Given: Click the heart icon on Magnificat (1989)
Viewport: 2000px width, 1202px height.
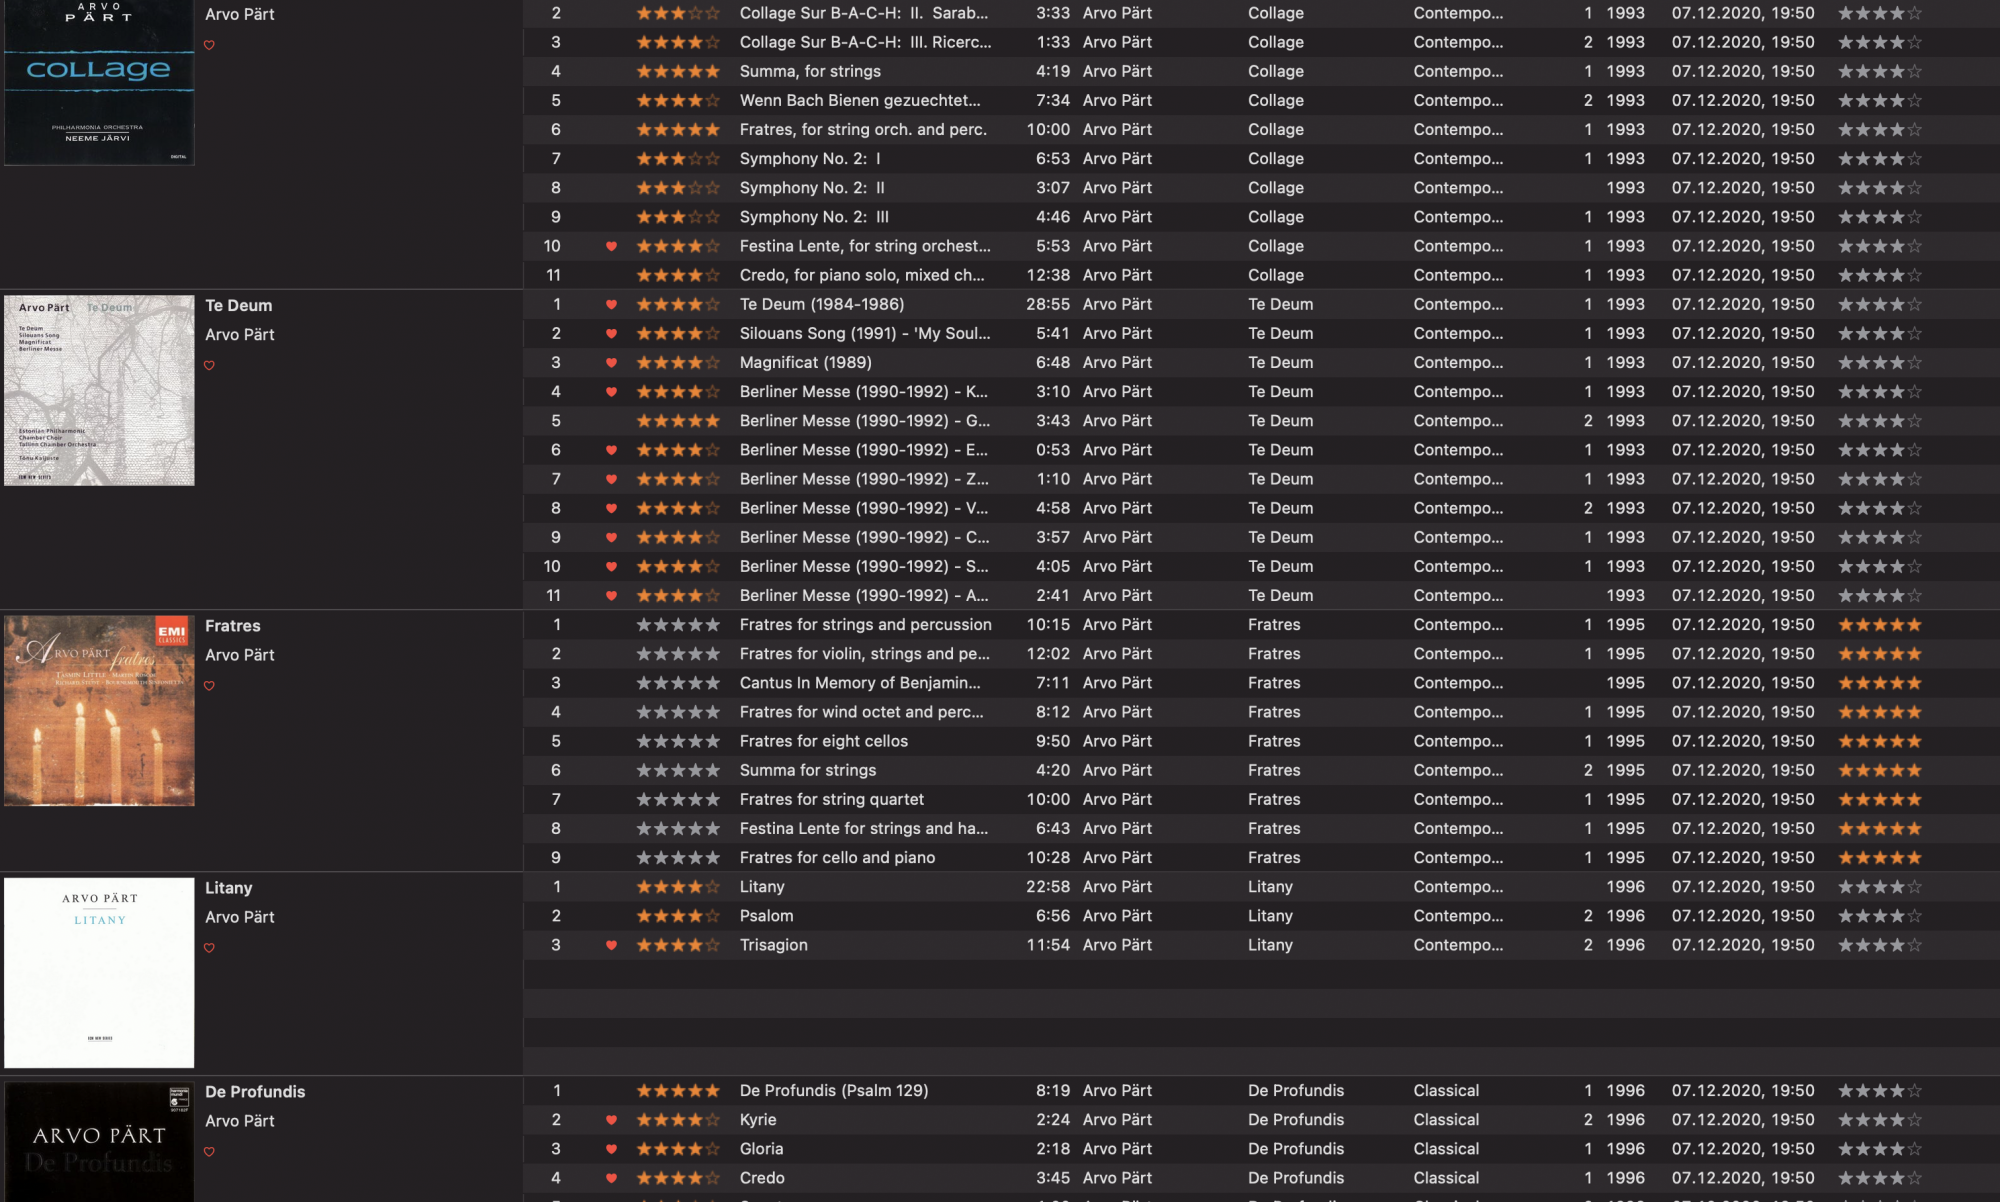Looking at the screenshot, I should click(x=611, y=363).
